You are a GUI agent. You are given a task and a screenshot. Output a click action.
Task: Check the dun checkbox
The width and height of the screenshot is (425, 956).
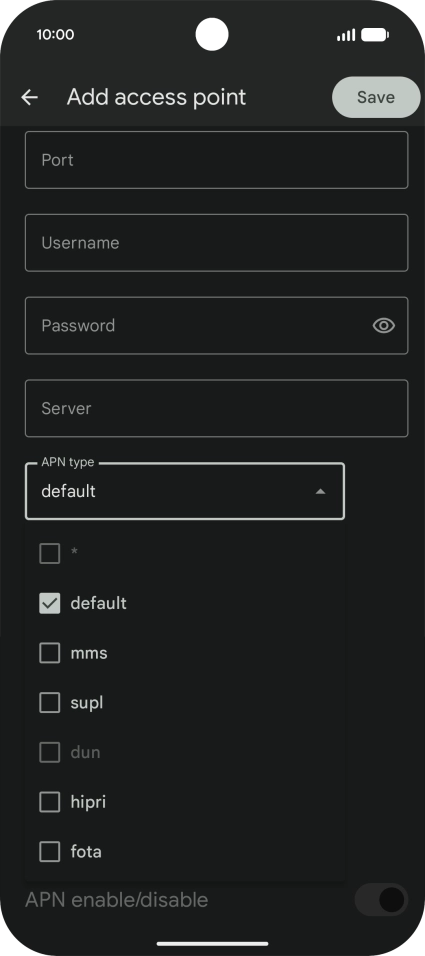(49, 752)
